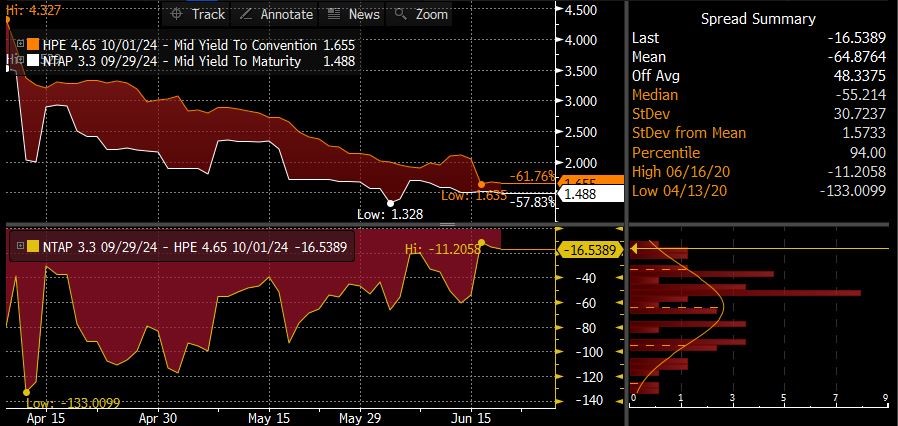Click the 3.000 yield axis label

point(580,101)
